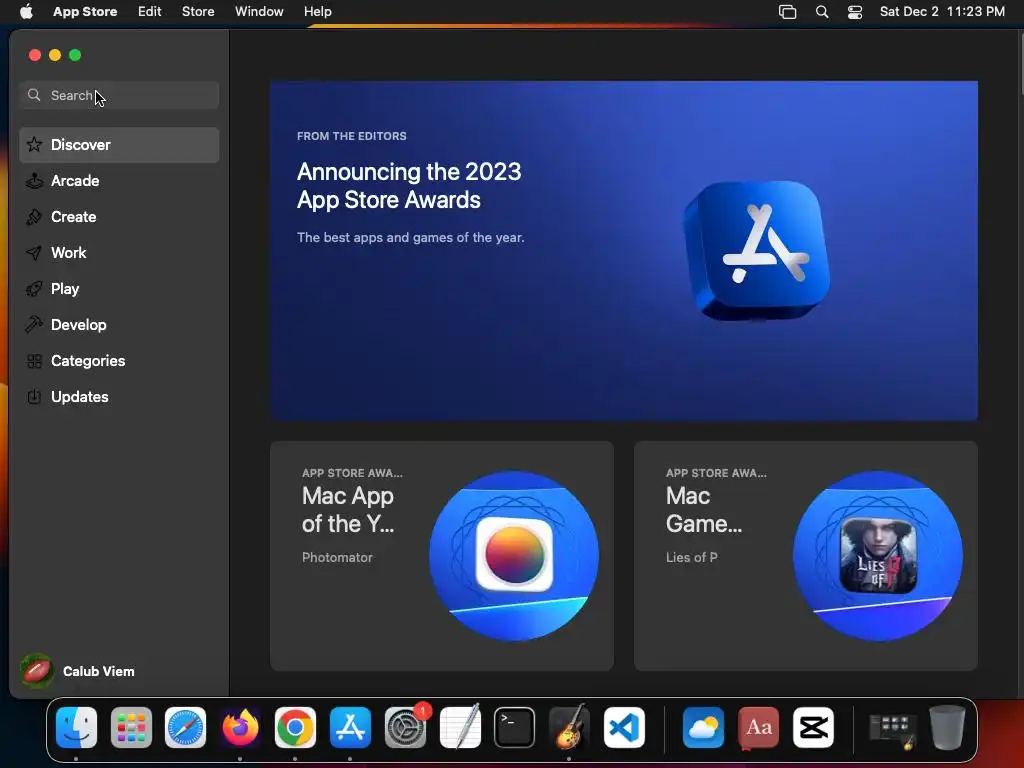
Task: Go to the Discover section
Action: click(119, 145)
